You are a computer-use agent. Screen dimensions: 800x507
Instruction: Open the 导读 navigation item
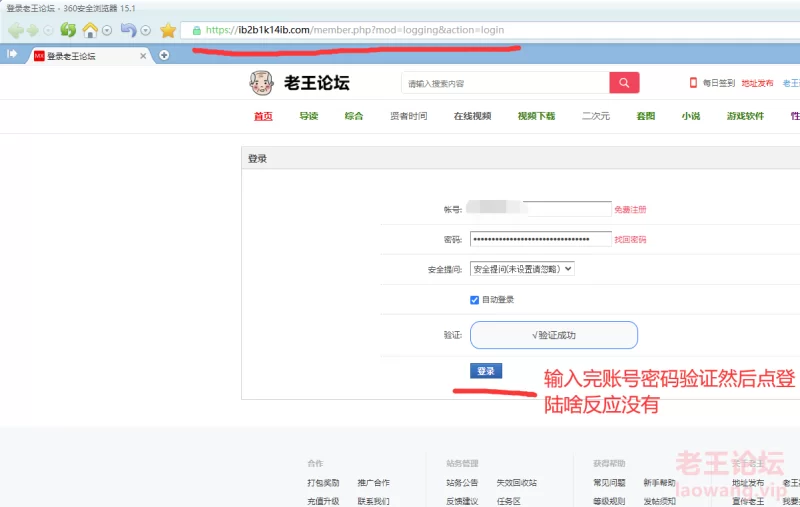pos(309,116)
